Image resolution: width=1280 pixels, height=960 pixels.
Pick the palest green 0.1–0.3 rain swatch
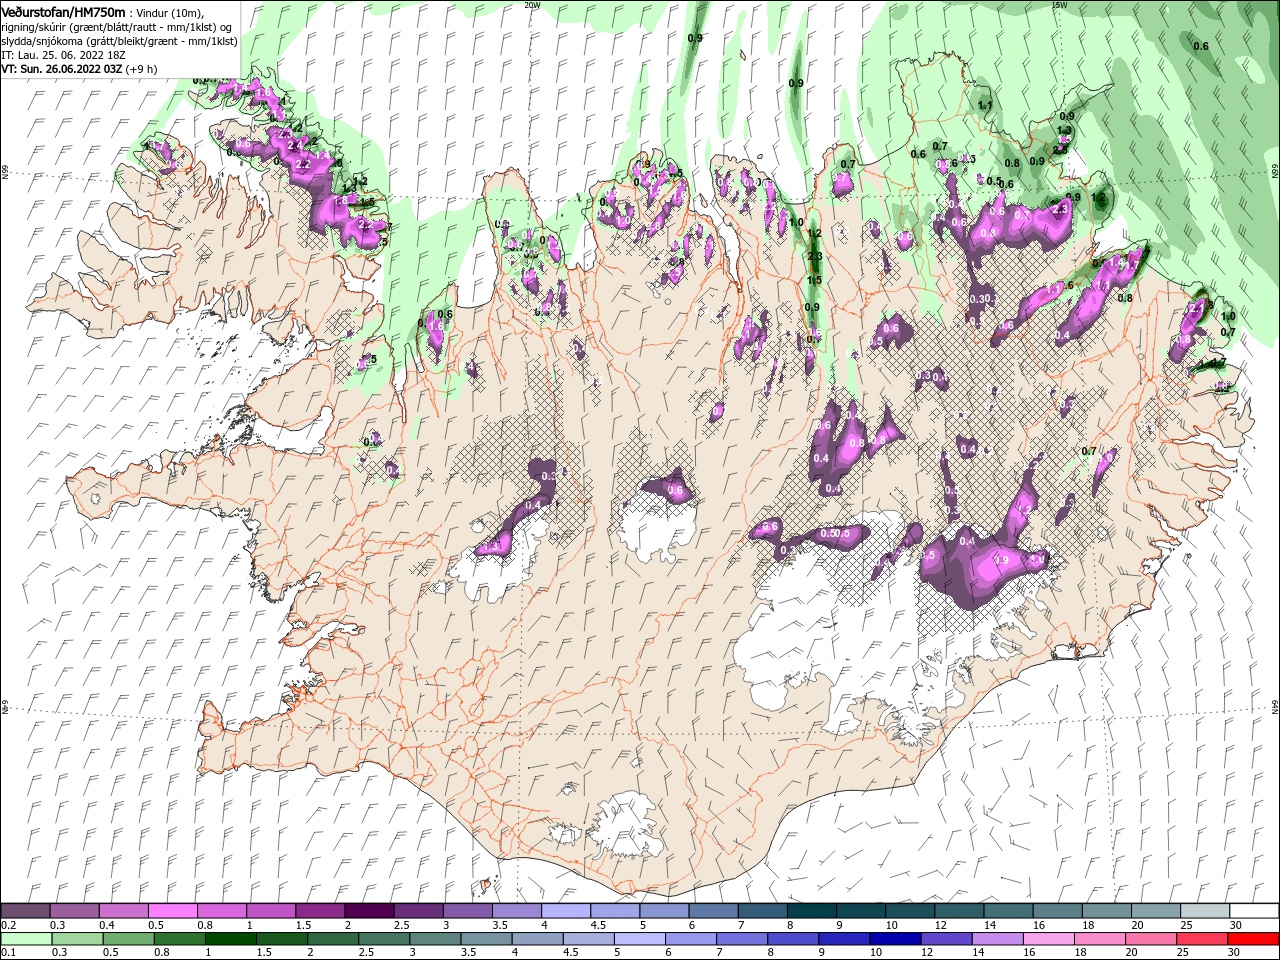[26, 939]
